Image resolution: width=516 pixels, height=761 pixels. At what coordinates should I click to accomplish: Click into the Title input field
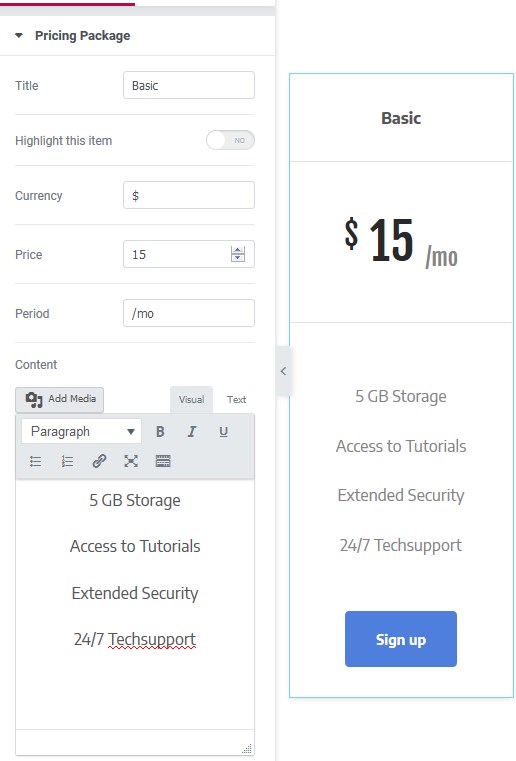pyautogui.click(x=189, y=85)
